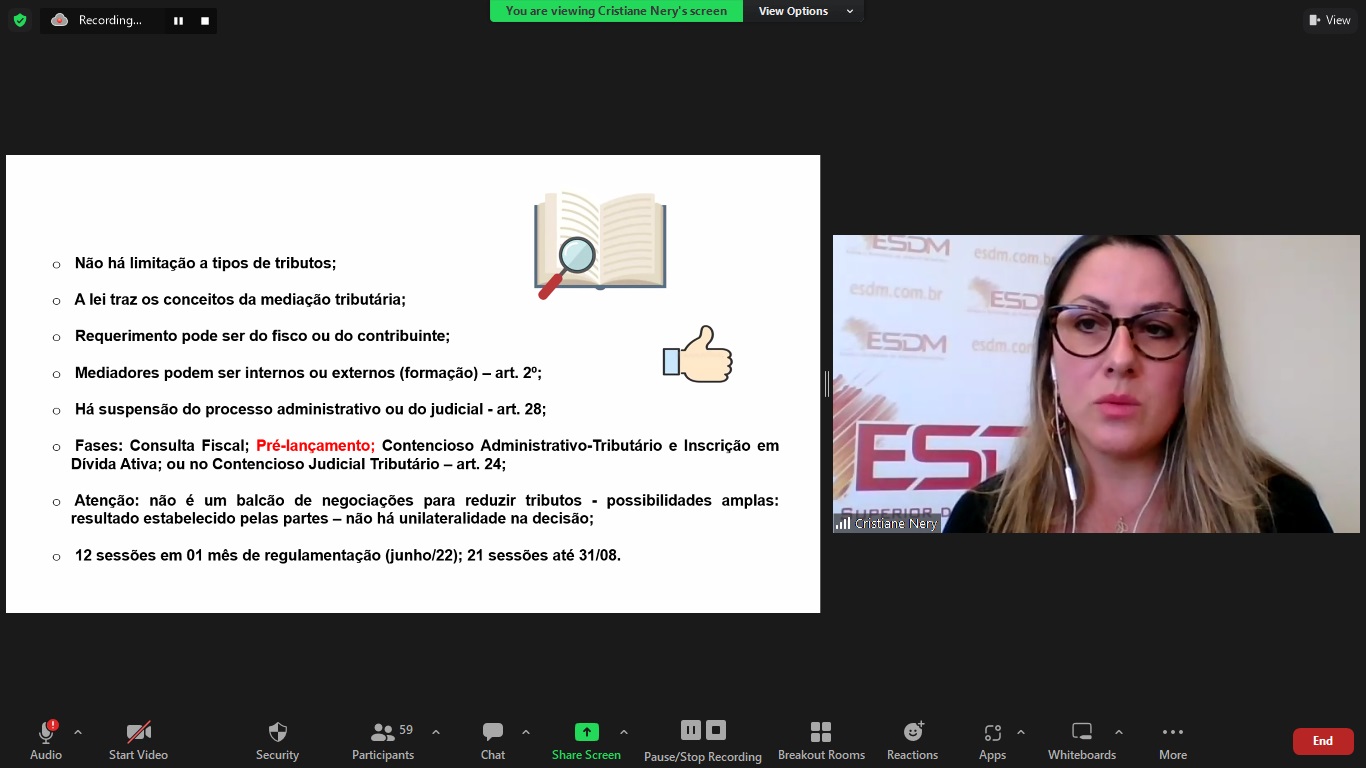Image resolution: width=1366 pixels, height=768 pixels.
Task: Expand the Share Screen options arrow
Action: point(624,732)
